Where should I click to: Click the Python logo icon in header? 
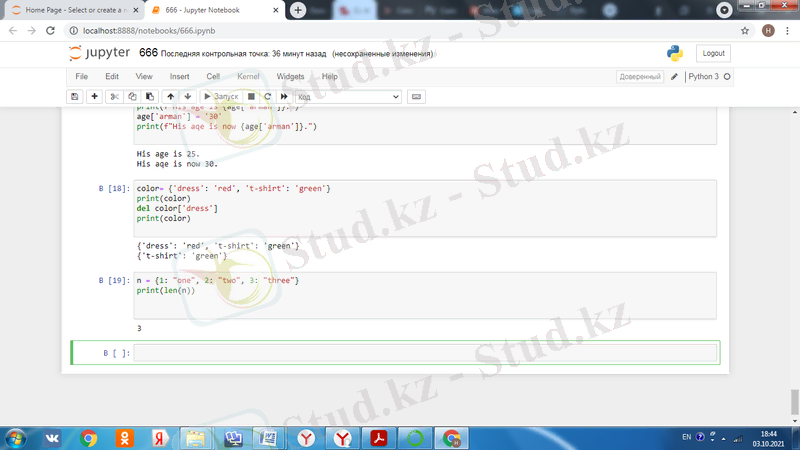(675, 53)
